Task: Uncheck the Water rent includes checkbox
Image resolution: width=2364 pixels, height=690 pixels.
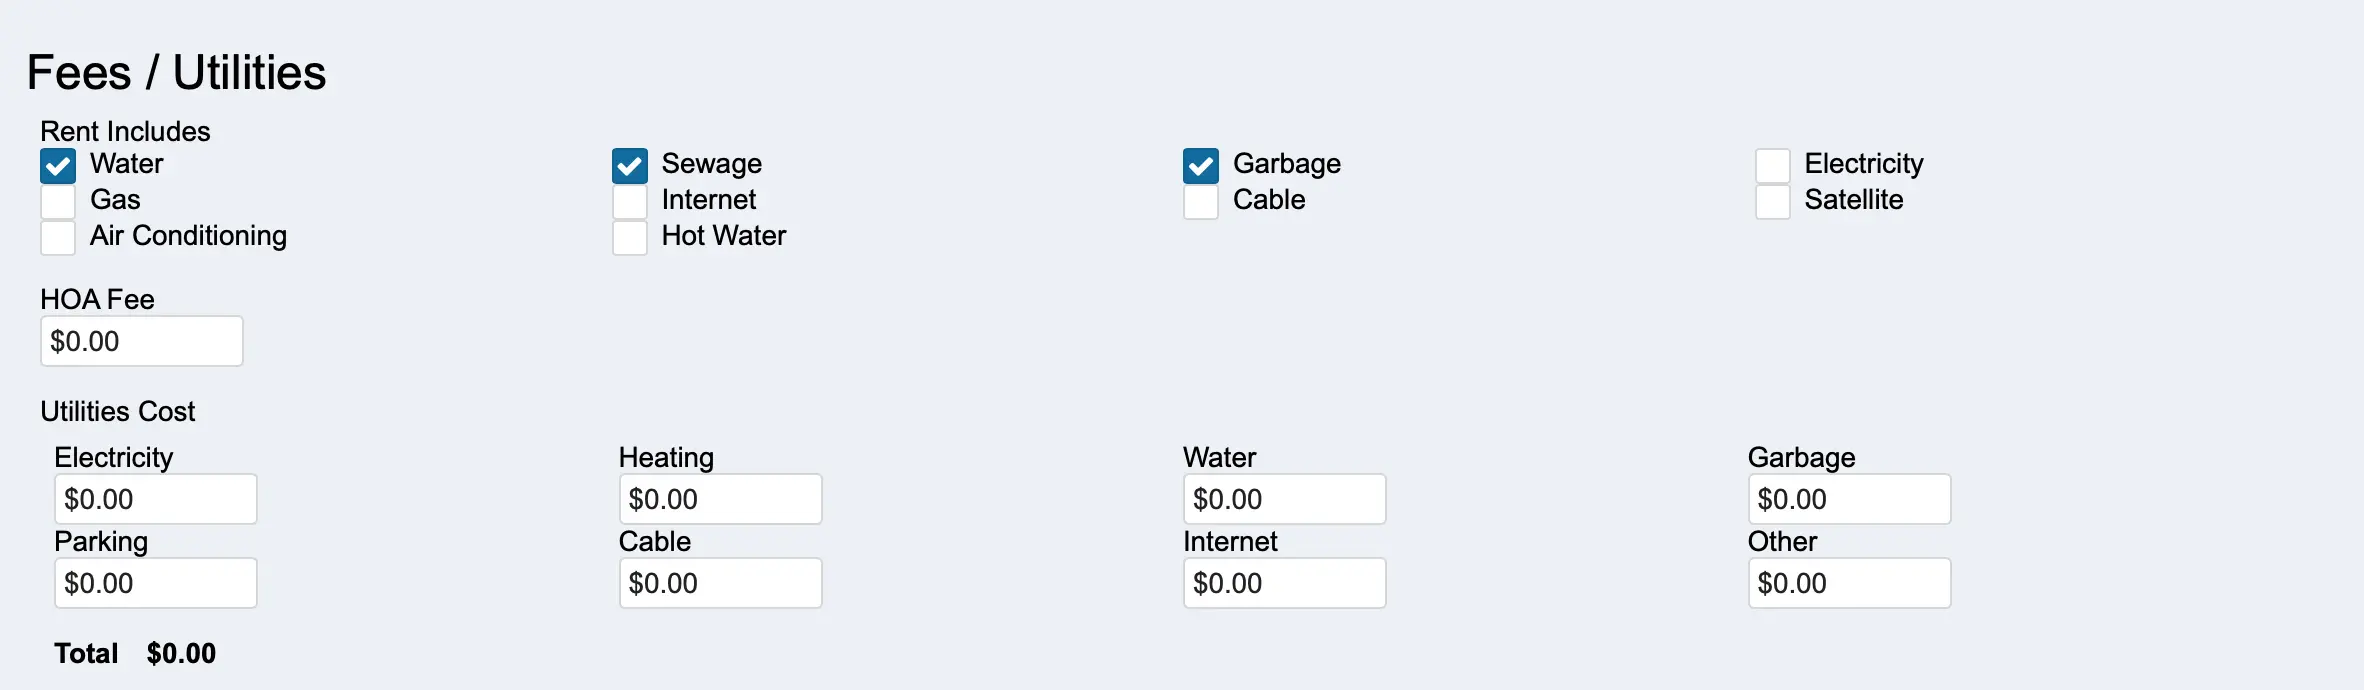Action: [58, 166]
